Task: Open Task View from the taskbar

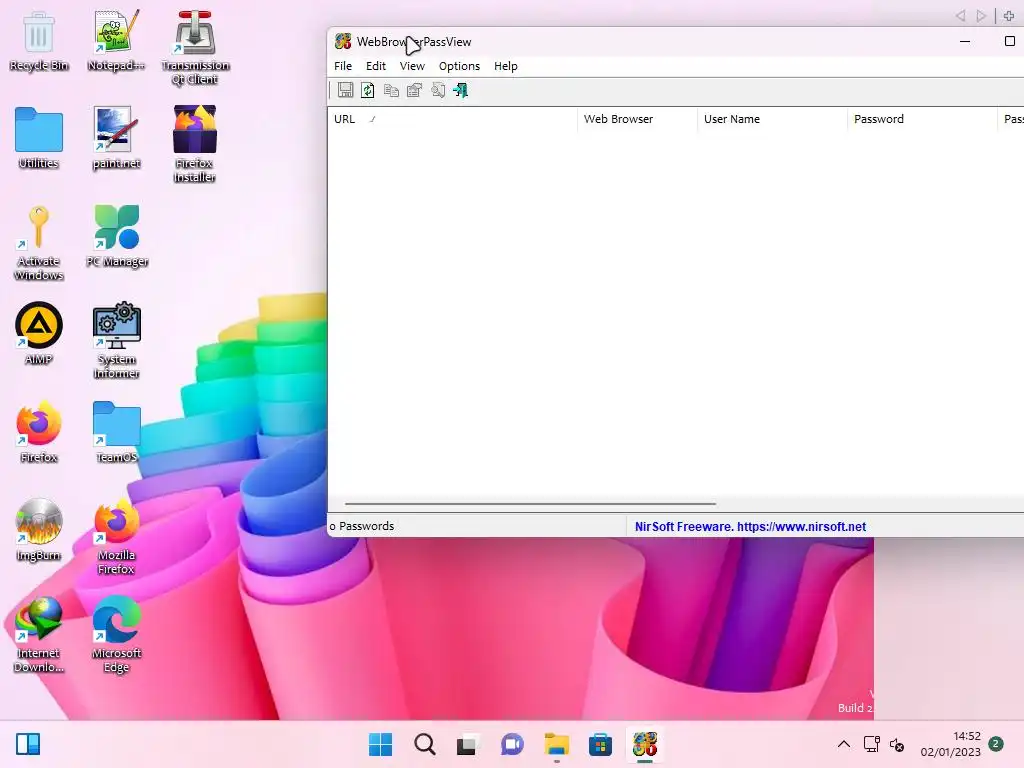Action: coord(468,744)
